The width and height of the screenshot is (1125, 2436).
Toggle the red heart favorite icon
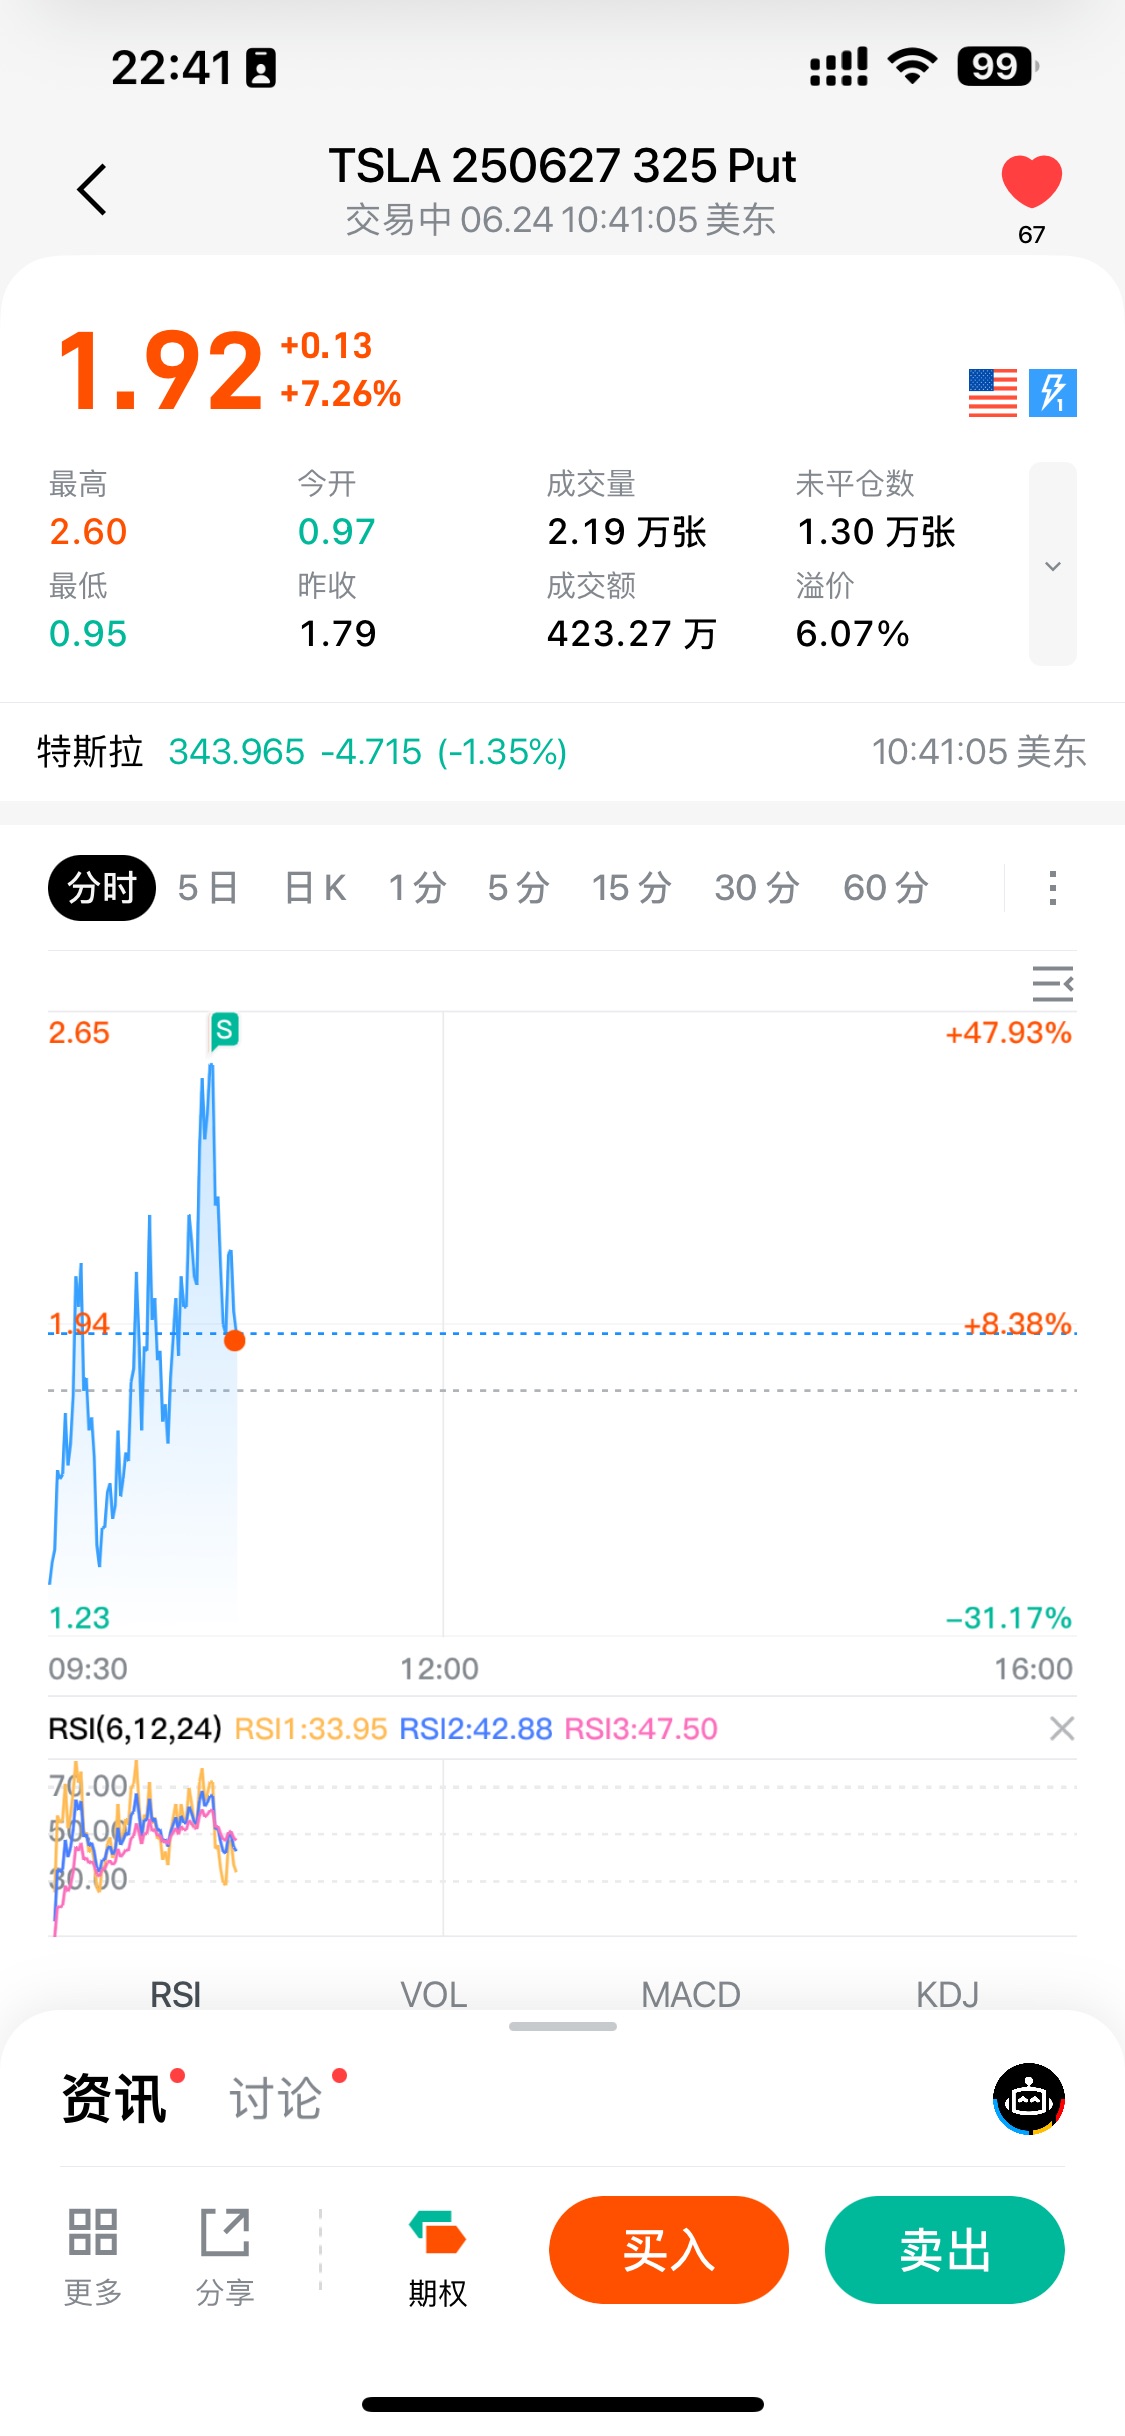pyautogui.click(x=1031, y=182)
